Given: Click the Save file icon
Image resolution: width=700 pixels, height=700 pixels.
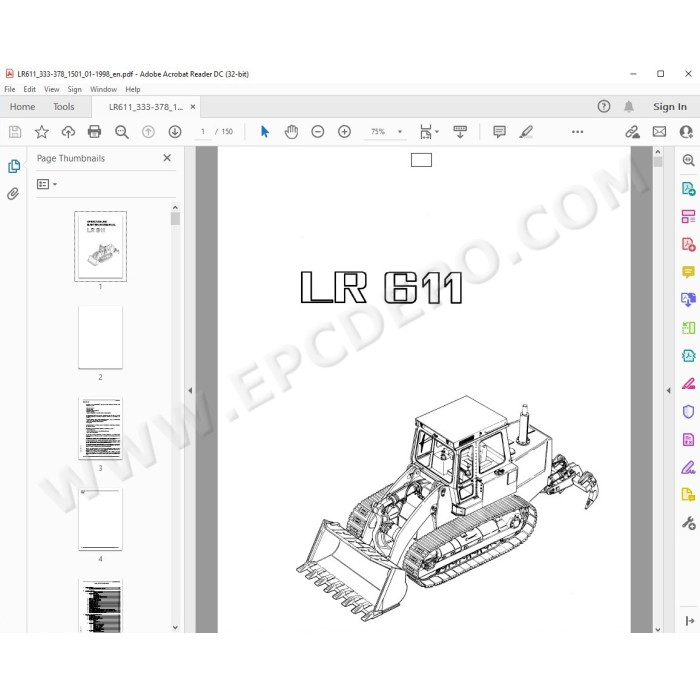Looking at the screenshot, I should click(x=15, y=132).
